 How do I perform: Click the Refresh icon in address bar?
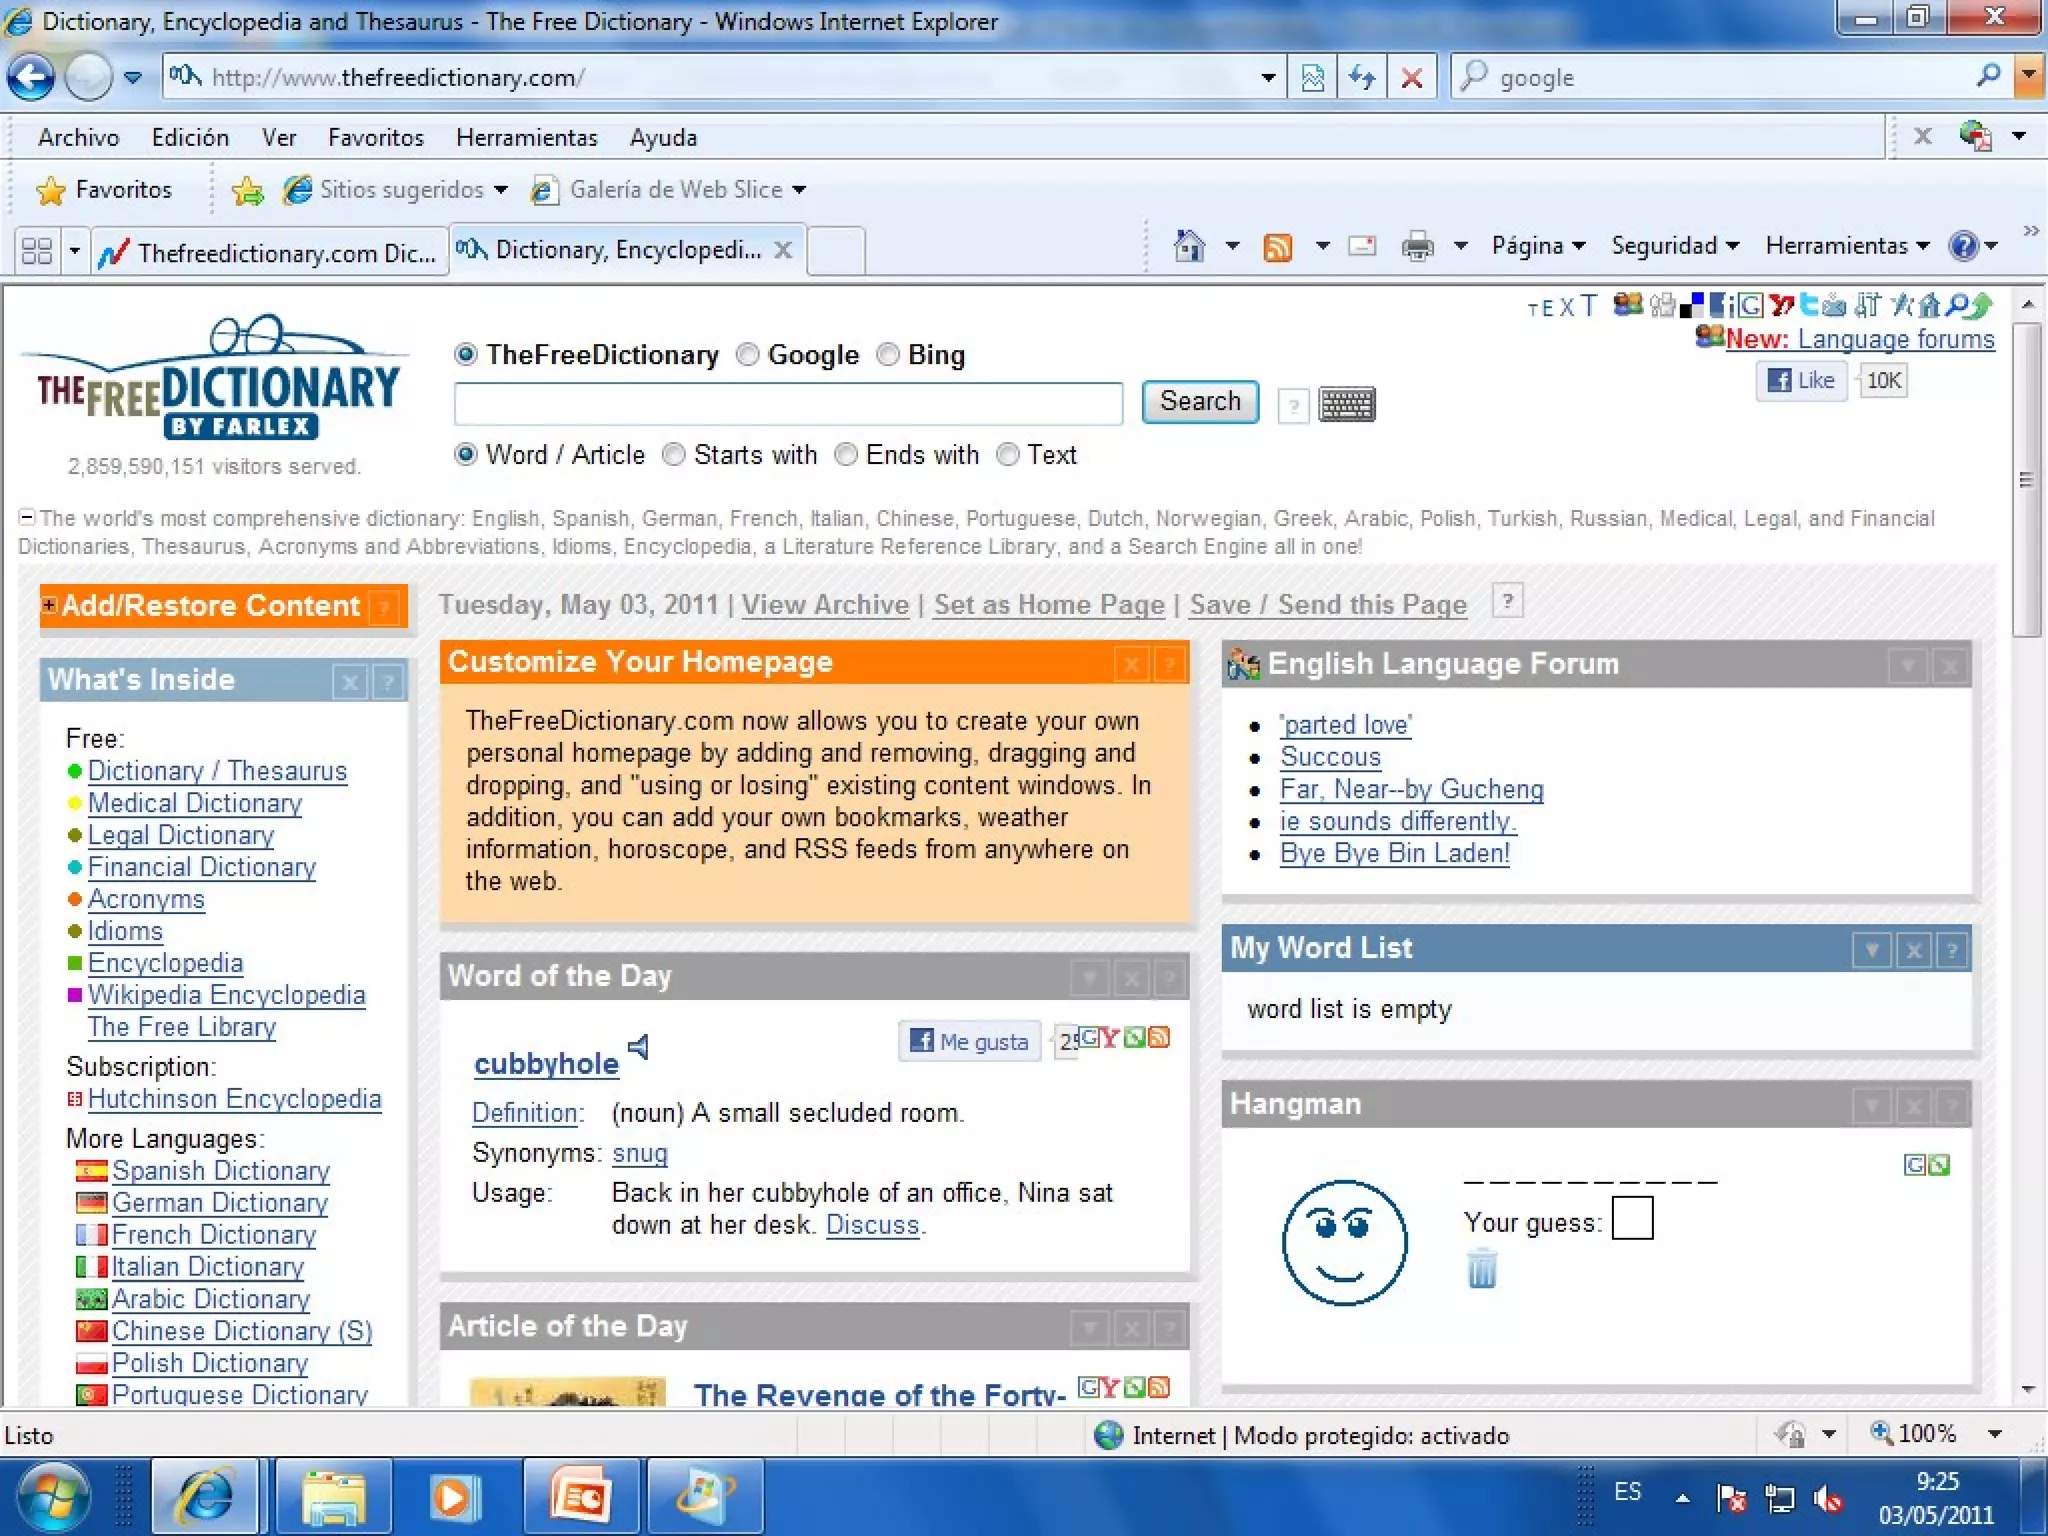coord(1361,77)
